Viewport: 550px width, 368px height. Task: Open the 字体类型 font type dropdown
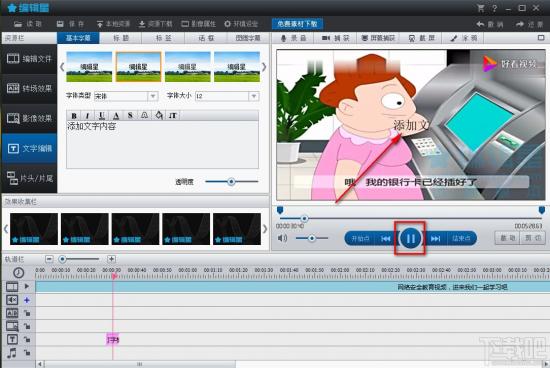(x=153, y=96)
